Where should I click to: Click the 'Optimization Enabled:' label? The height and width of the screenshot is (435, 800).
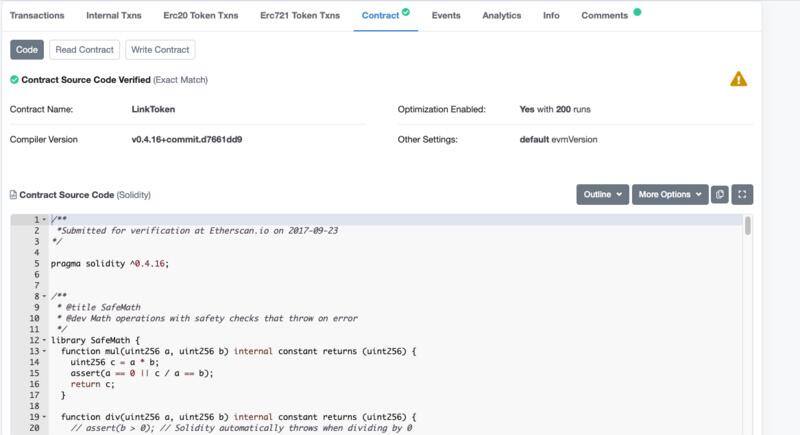pos(441,109)
